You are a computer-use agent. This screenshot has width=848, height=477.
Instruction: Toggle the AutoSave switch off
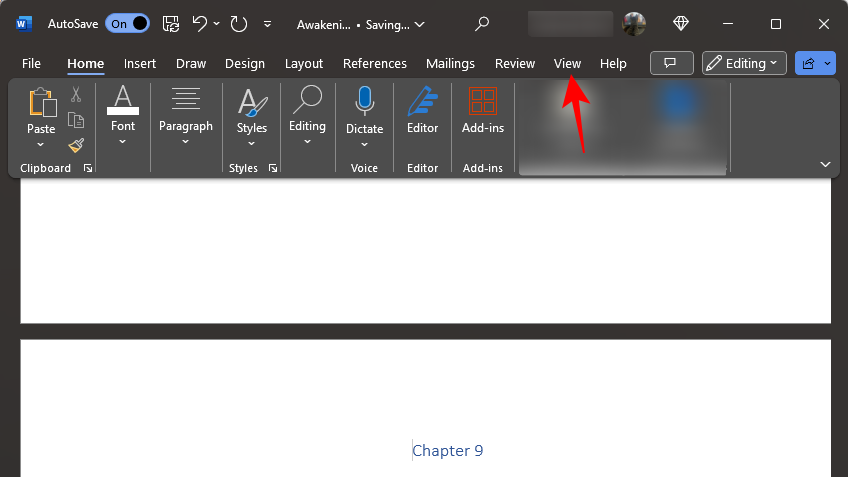tap(127, 24)
